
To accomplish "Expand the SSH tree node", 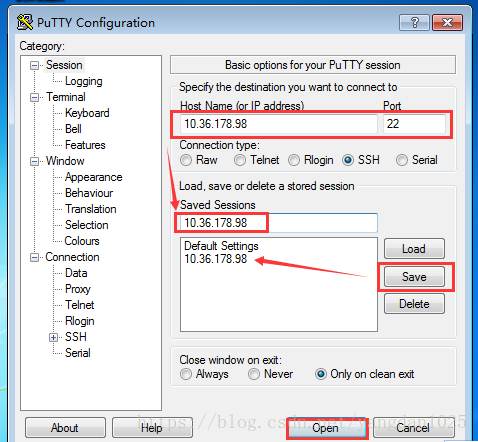I will pyautogui.click(x=53, y=337).
